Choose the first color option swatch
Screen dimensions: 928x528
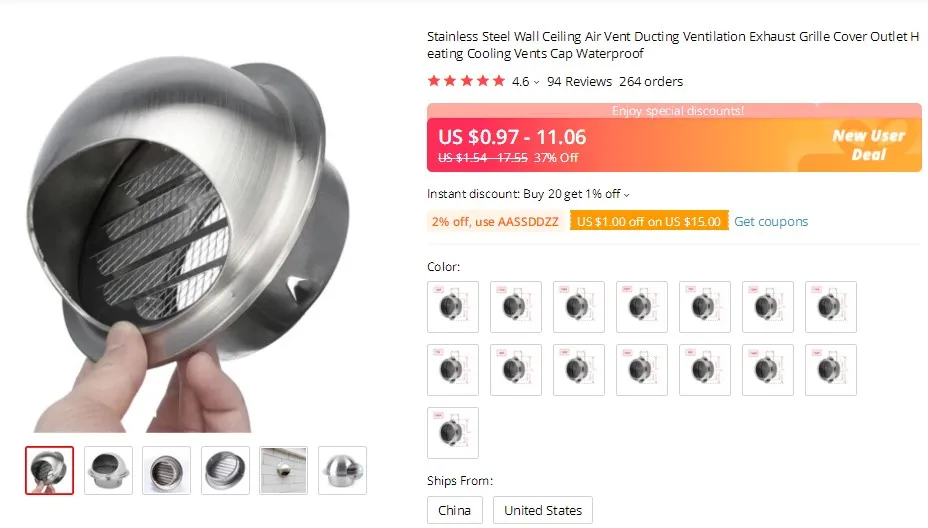453,307
